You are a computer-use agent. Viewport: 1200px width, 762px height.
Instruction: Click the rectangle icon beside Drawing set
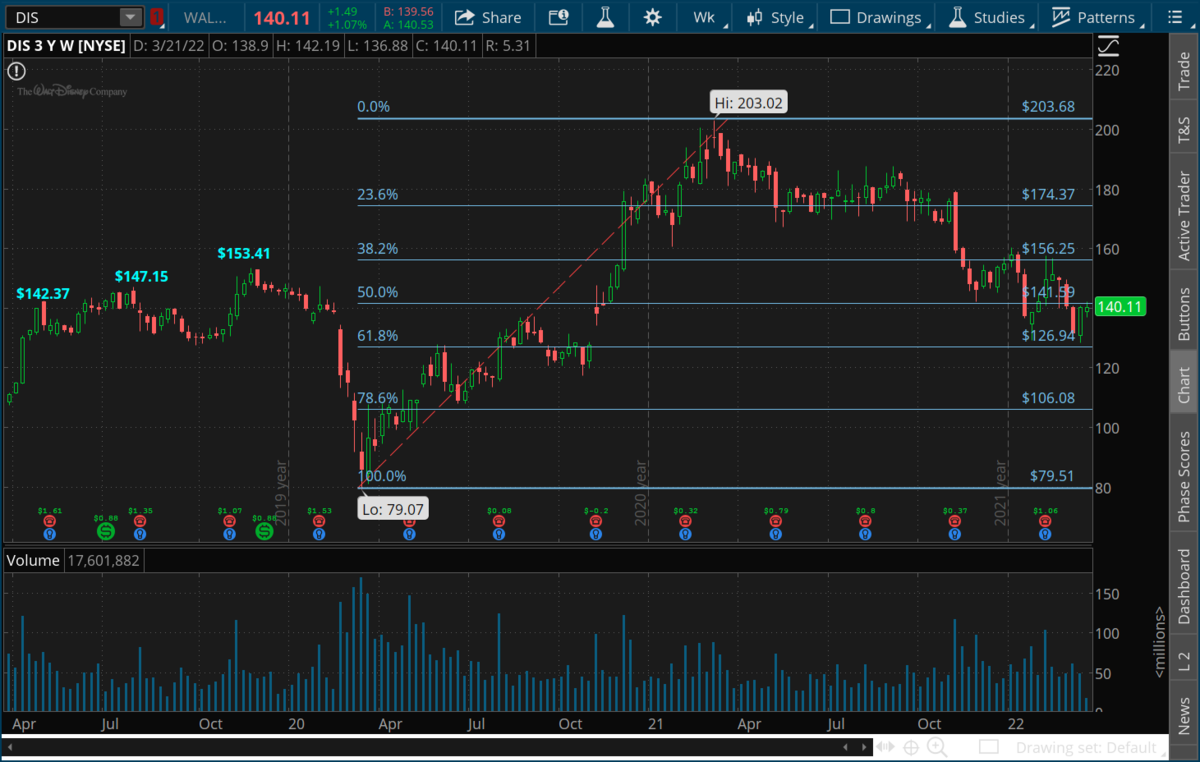(989, 748)
